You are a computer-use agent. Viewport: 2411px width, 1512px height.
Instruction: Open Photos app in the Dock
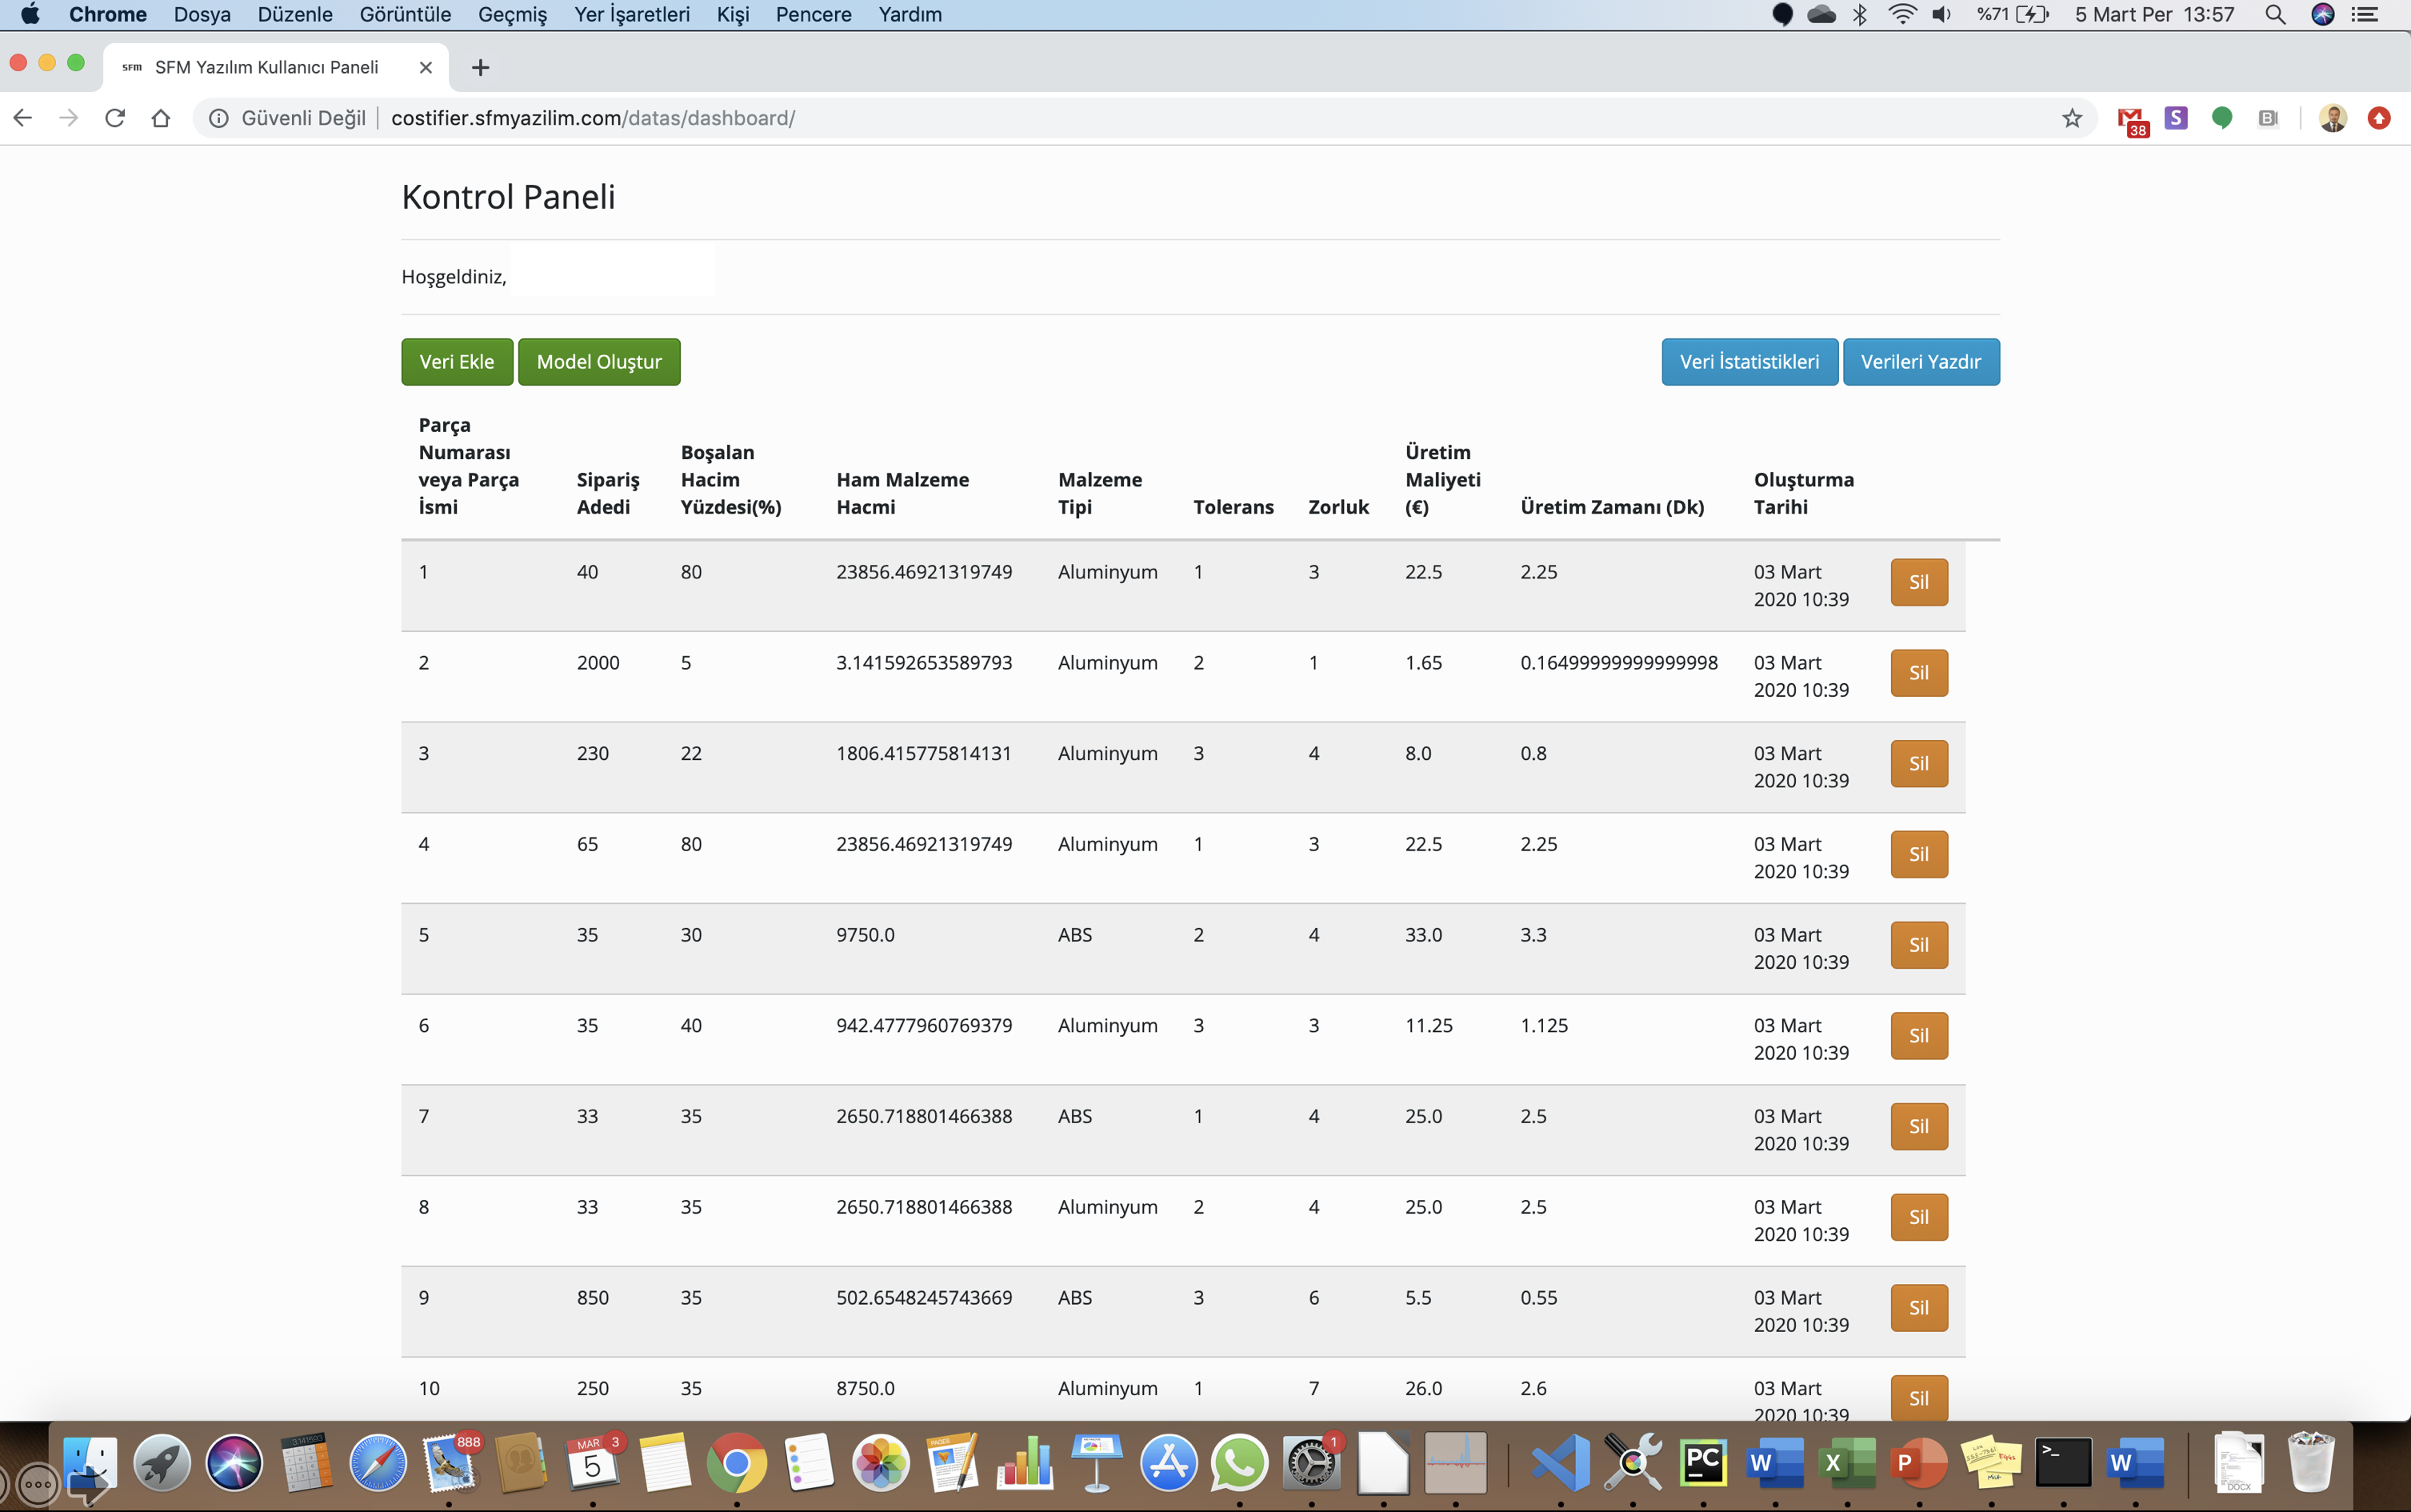881,1464
